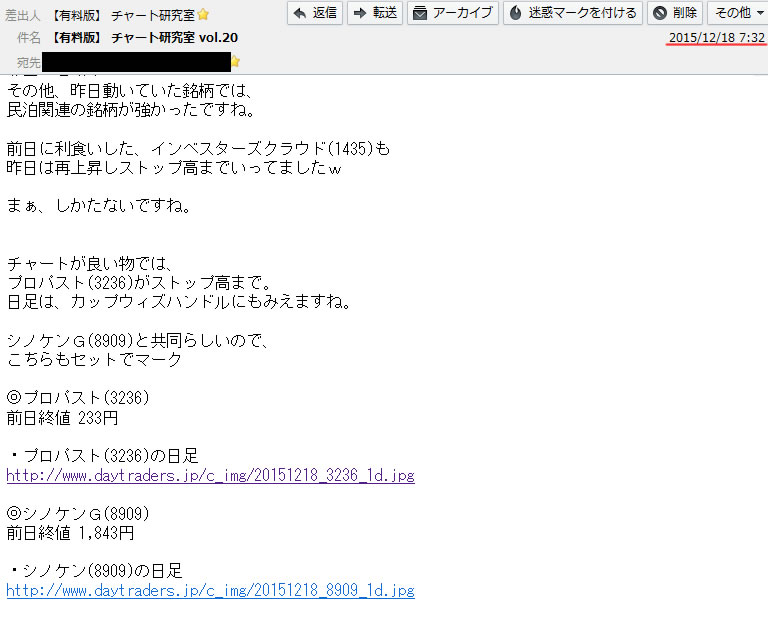Click the star beside the recipient field
Screen dimensions: 768x619
[236, 62]
